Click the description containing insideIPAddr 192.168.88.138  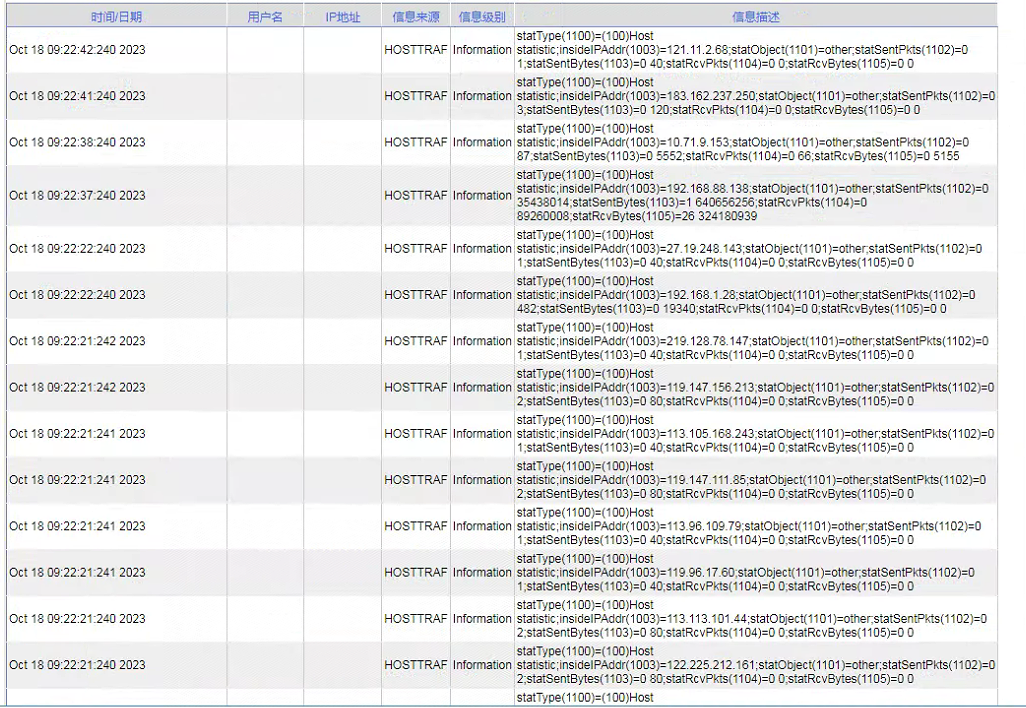click(x=752, y=196)
